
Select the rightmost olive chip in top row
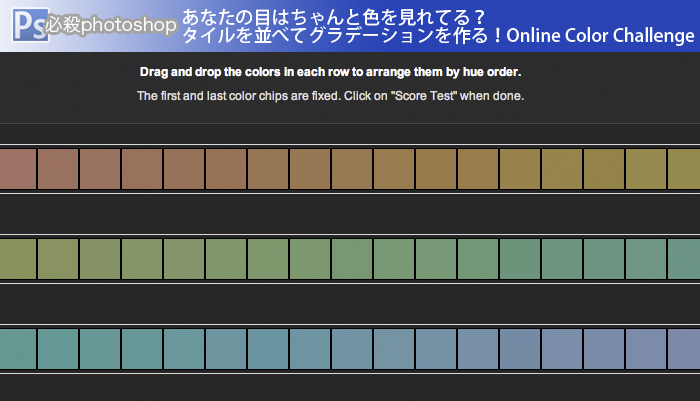coord(684,169)
